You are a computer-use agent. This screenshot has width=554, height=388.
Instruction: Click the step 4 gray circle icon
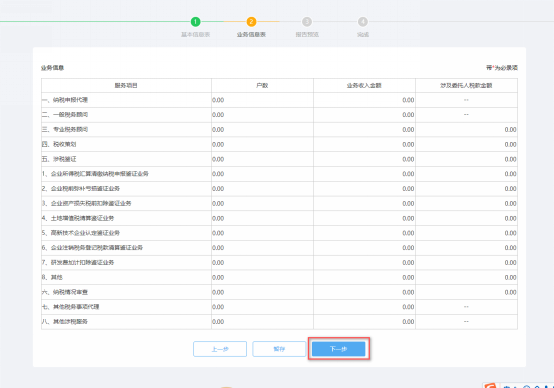tap(363, 22)
